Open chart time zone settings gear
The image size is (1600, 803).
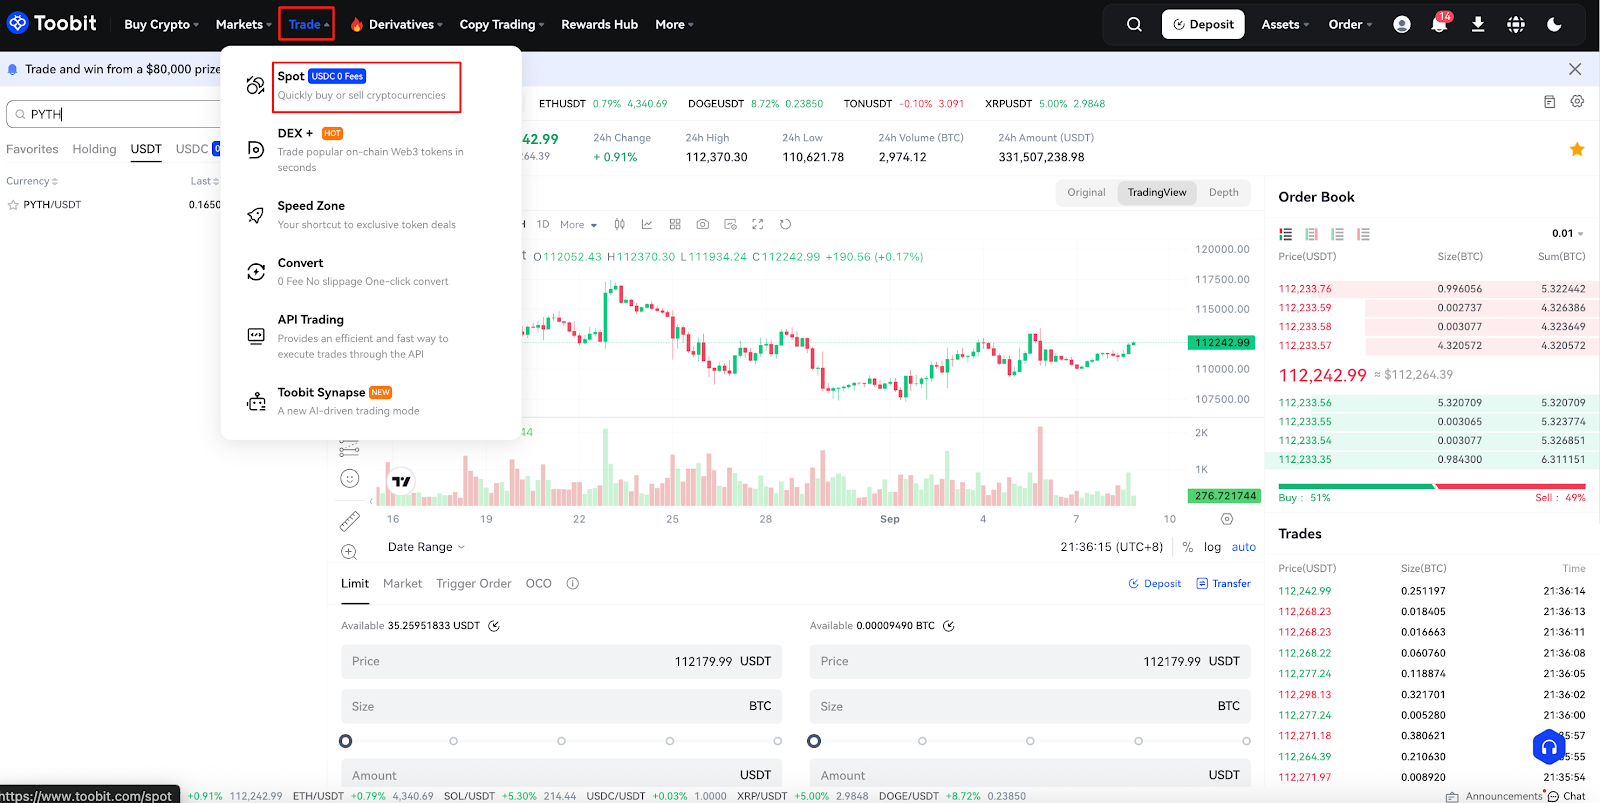(x=1227, y=519)
